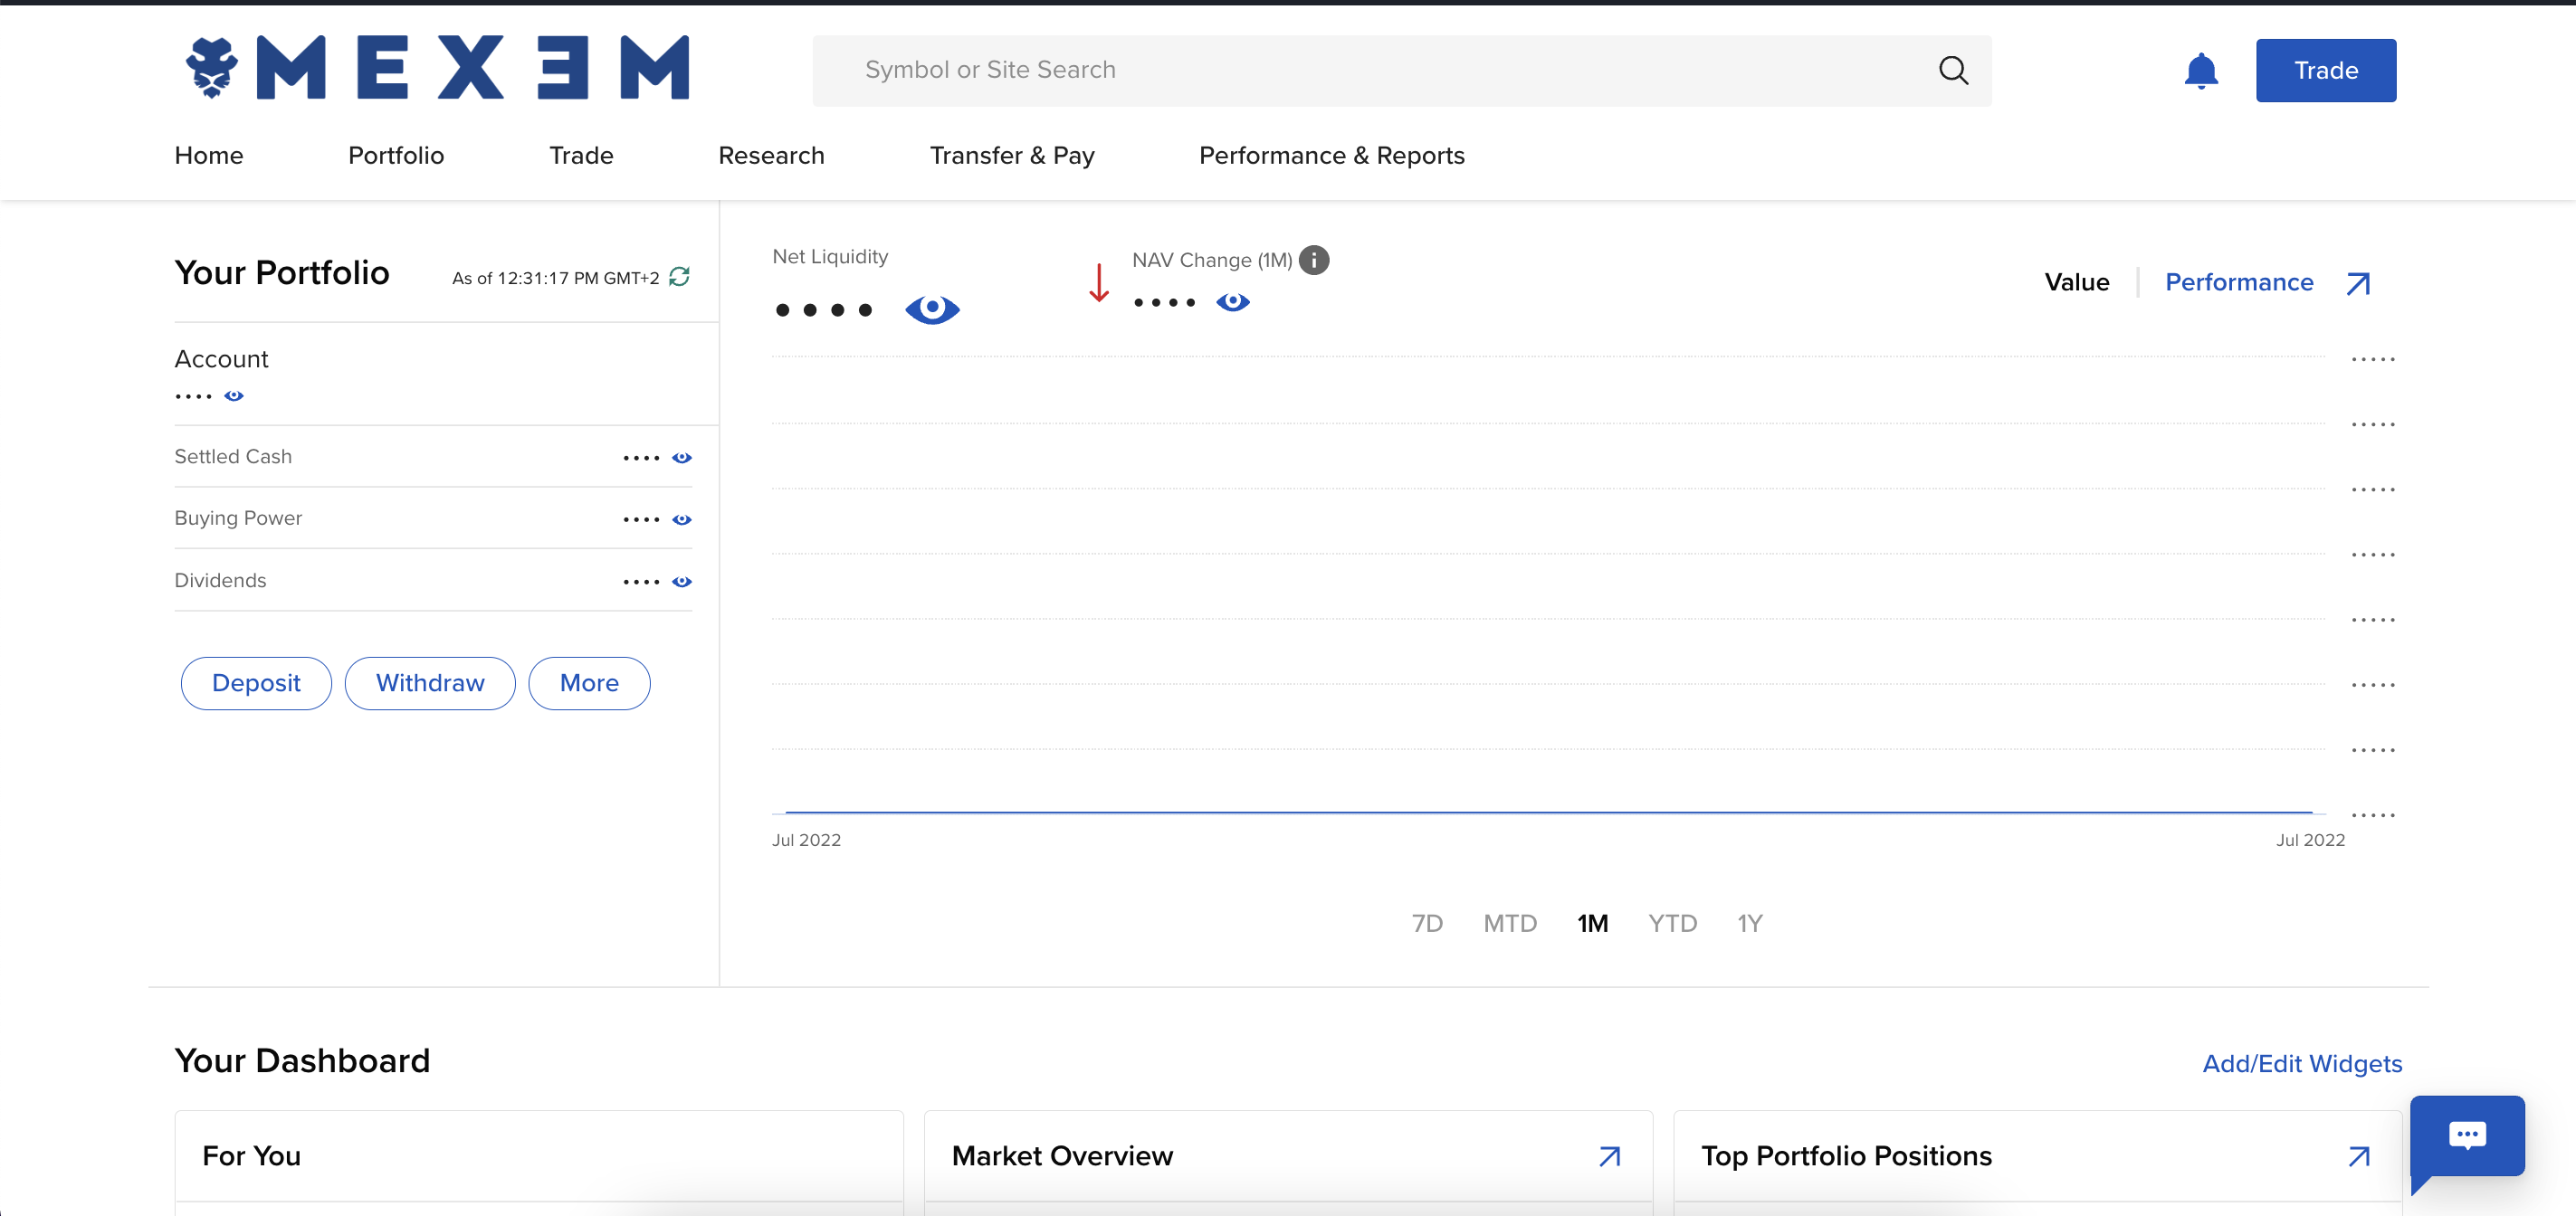Image resolution: width=2576 pixels, height=1216 pixels.
Task: Open Market Overview widget arrow icon
Action: 1608,1156
